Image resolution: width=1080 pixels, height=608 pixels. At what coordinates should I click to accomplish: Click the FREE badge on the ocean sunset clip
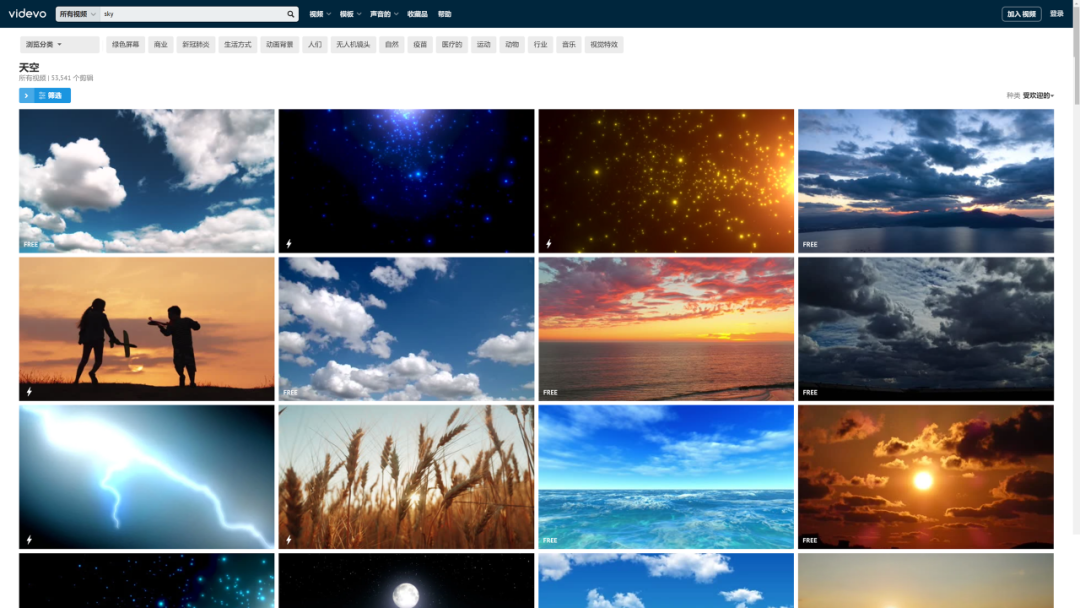(x=550, y=392)
